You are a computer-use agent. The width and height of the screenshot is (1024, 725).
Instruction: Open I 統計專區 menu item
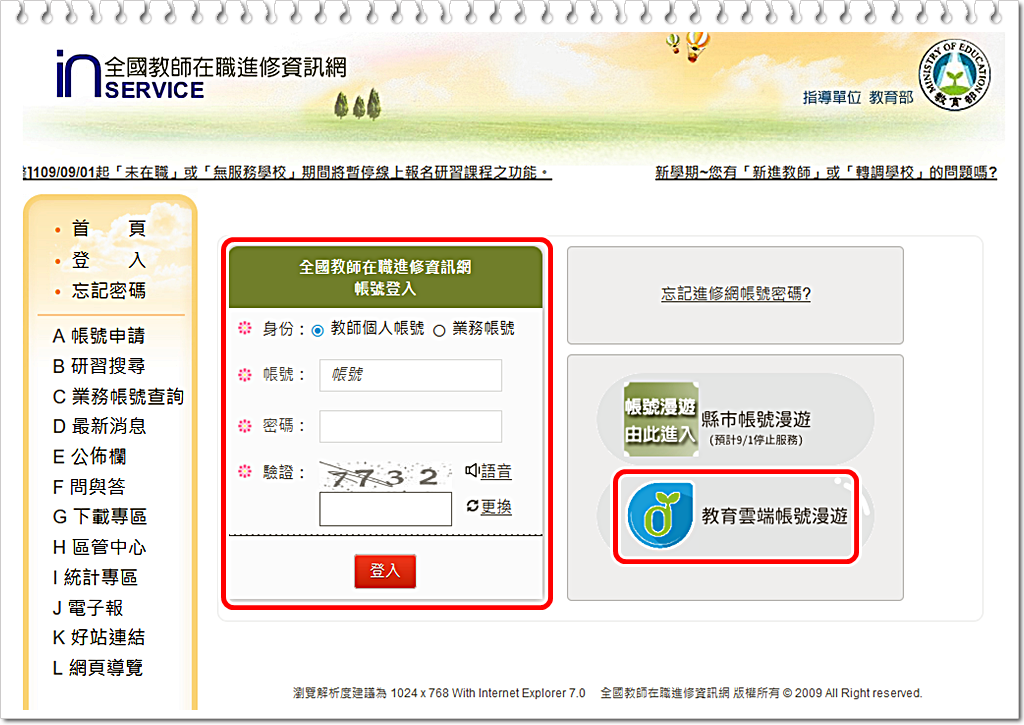95,577
